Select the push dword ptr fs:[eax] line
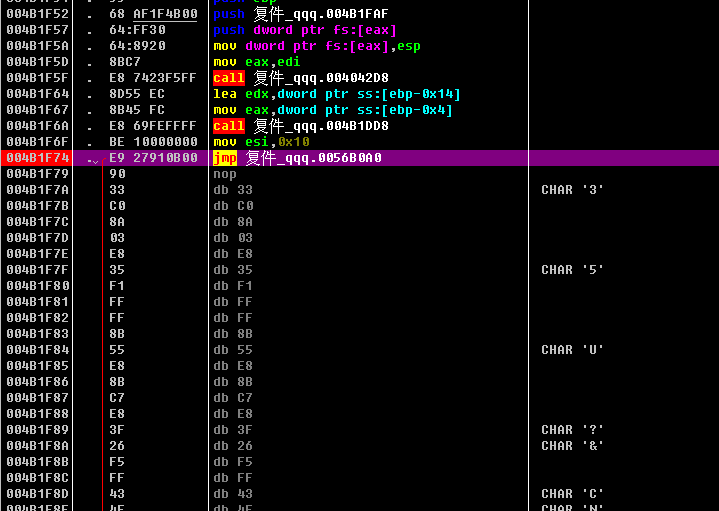This screenshot has height=511, width=719. [x=304, y=30]
